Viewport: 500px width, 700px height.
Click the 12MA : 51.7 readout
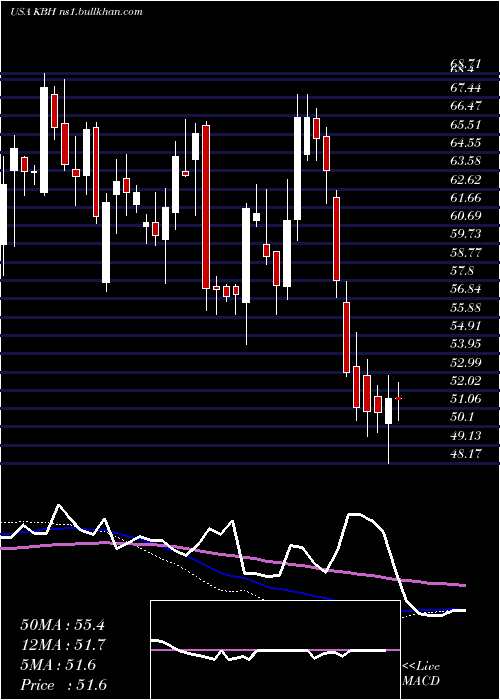[62, 645]
